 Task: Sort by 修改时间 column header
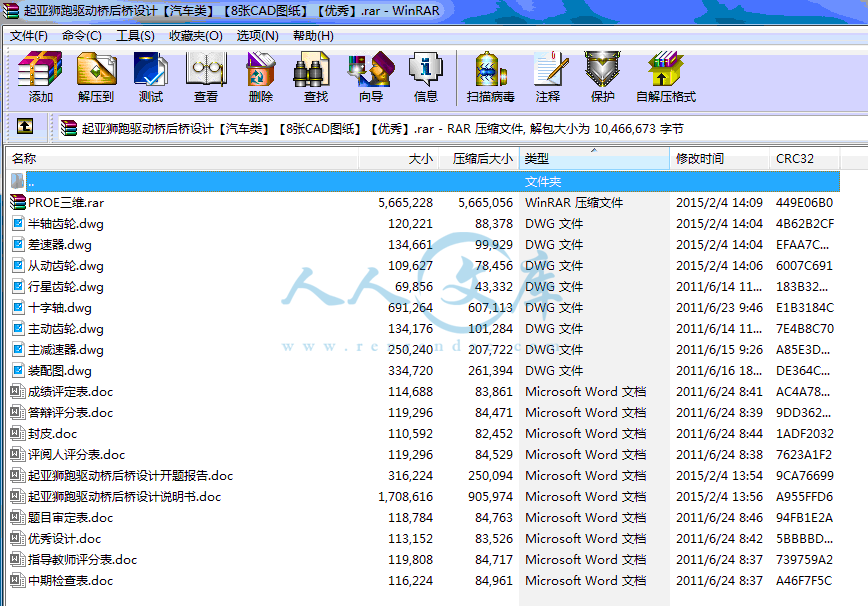click(x=720, y=159)
